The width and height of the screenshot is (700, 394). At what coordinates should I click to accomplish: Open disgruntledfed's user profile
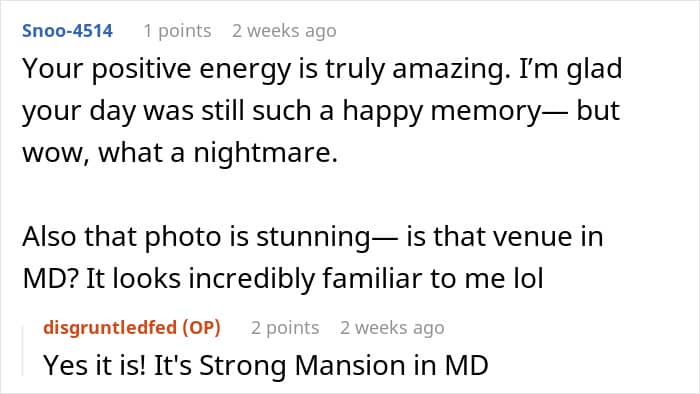[110, 328]
